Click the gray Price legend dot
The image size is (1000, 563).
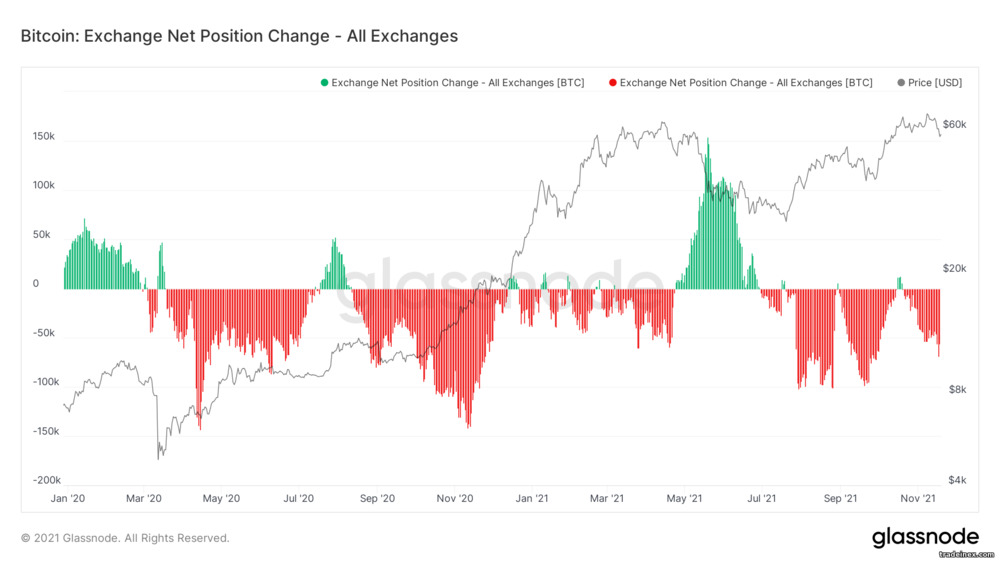(x=901, y=83)
